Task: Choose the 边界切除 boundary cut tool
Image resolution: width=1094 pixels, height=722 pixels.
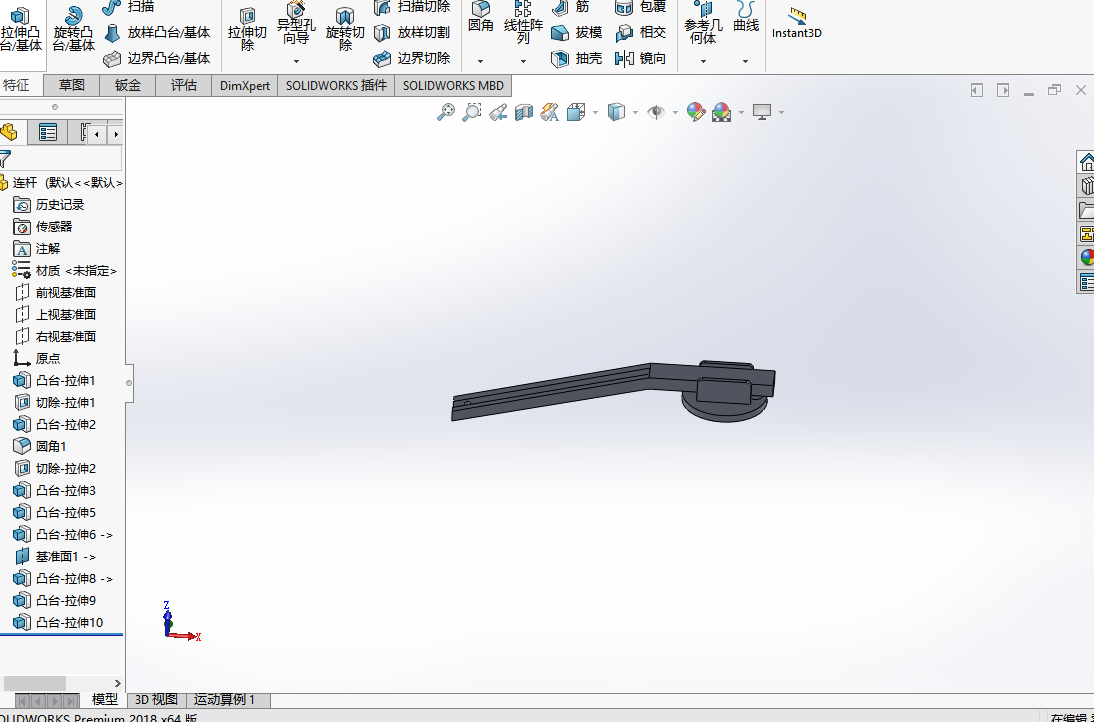Action: 412,59
